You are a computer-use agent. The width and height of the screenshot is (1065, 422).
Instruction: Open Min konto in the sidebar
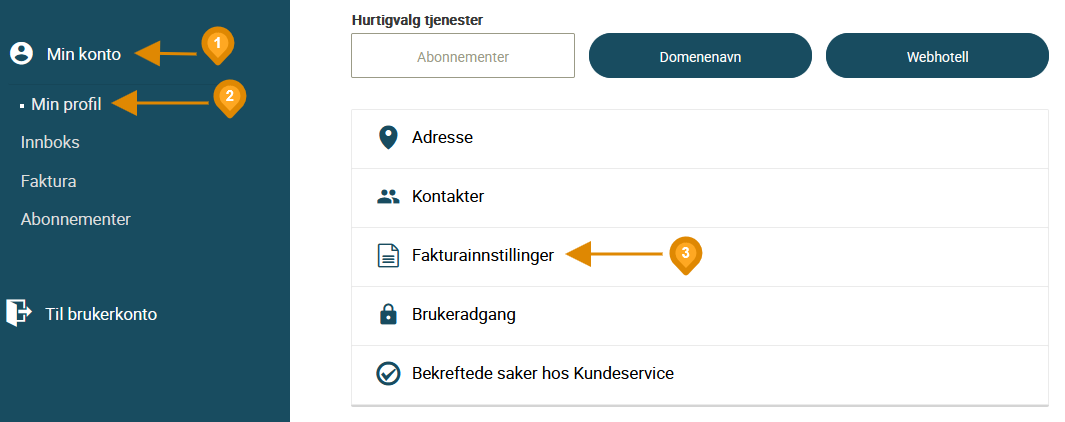click(84, 54)
